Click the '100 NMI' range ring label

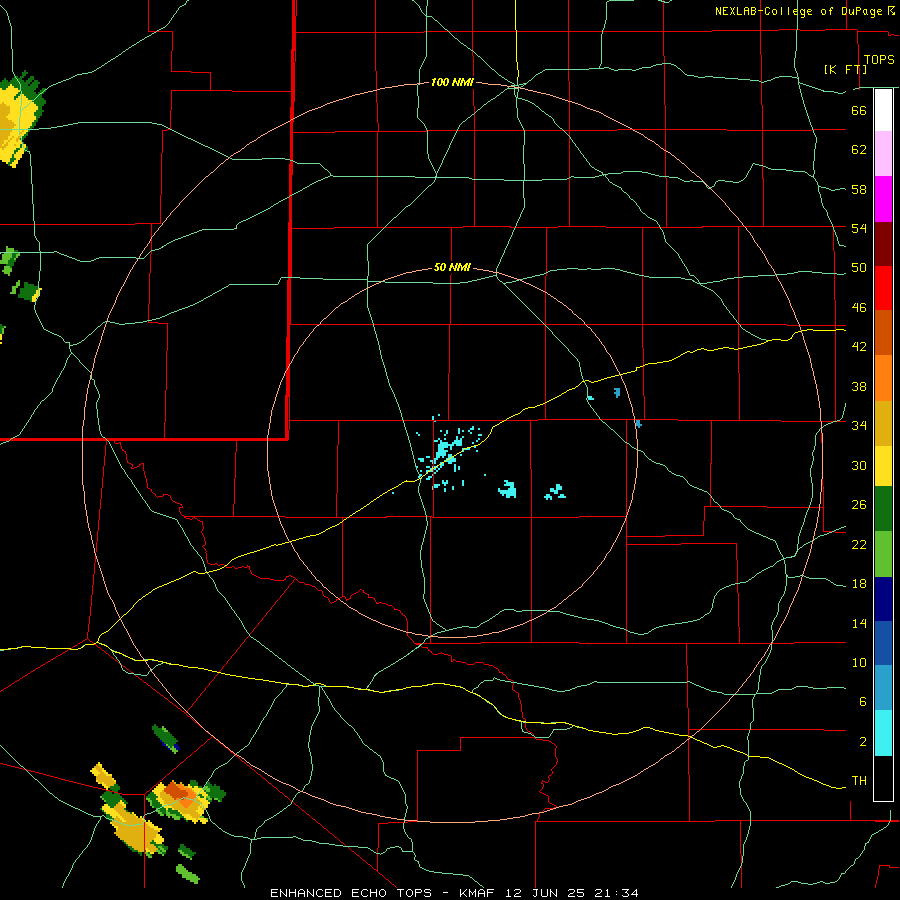click(452, 83)
